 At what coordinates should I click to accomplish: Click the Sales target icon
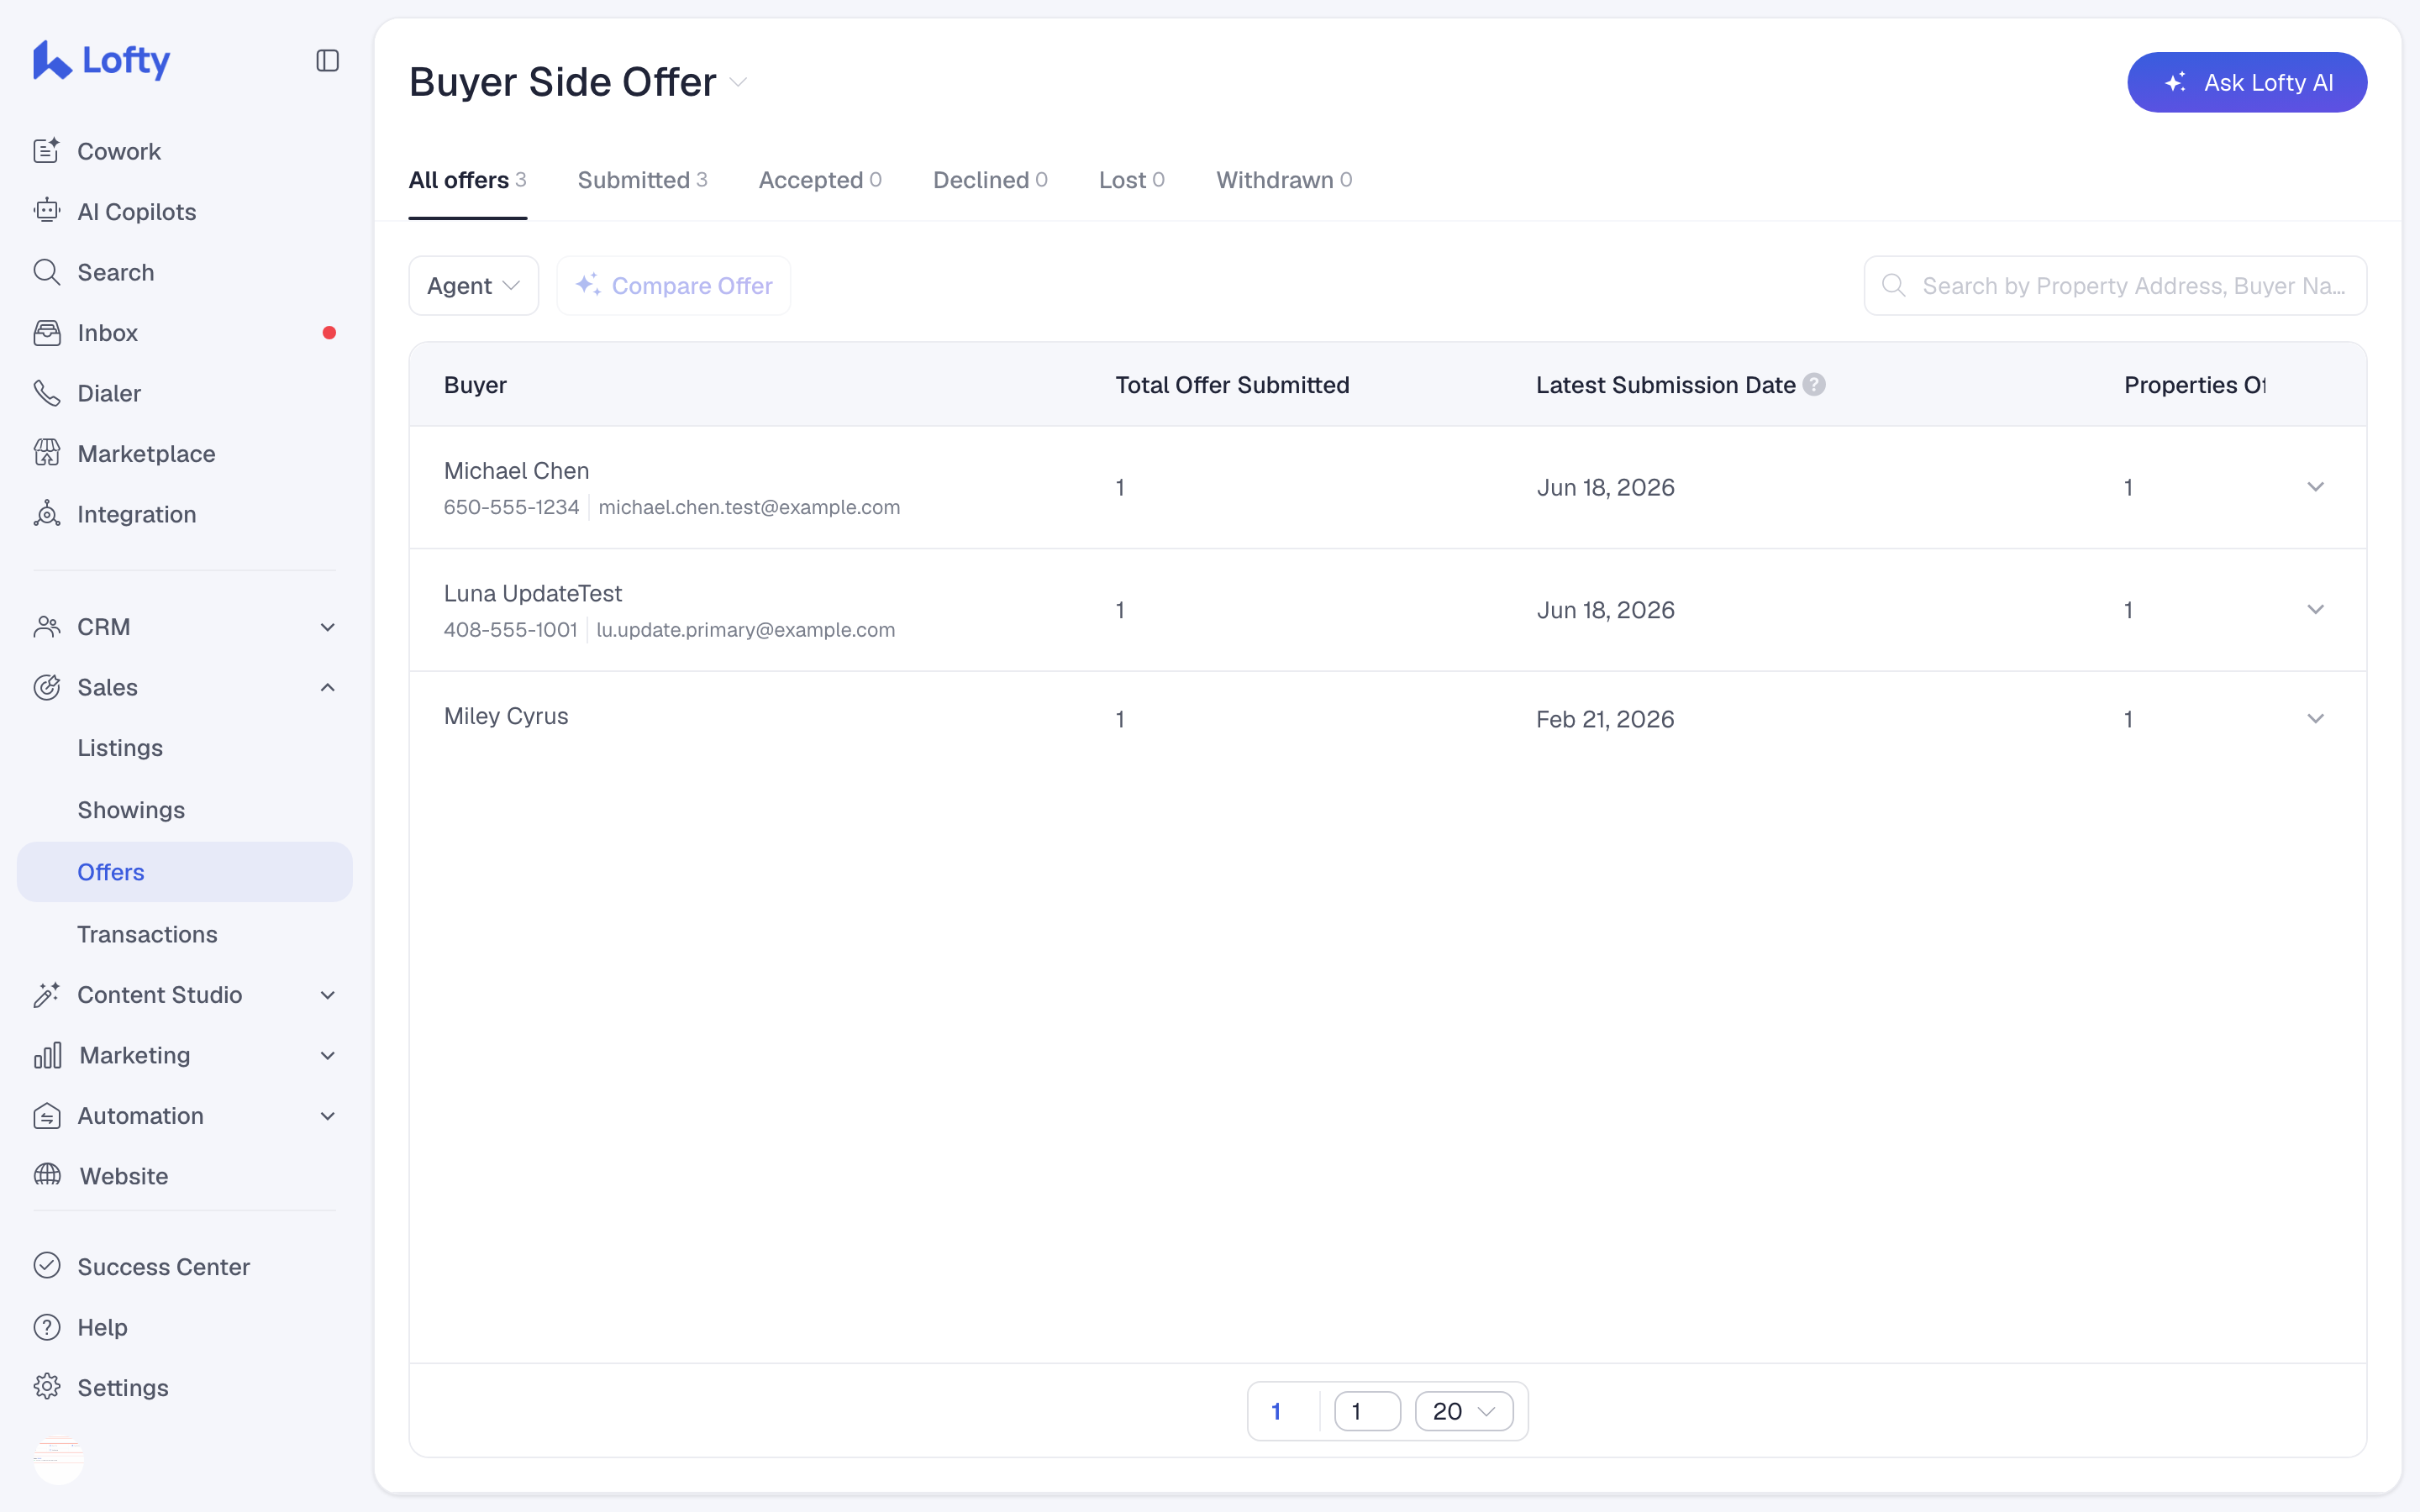47,687
